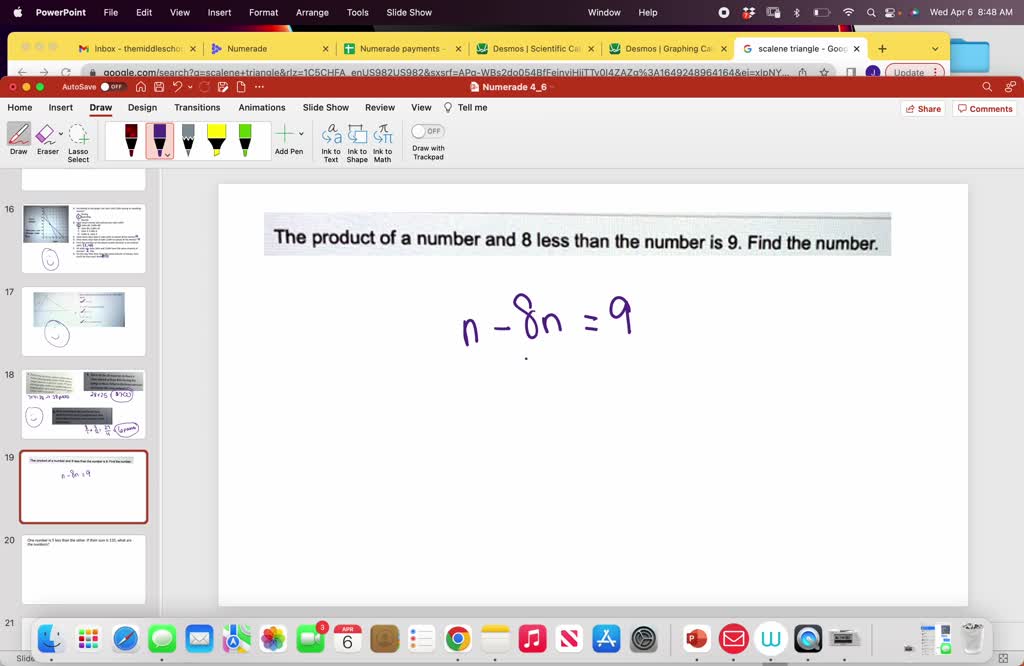Select the Eraser tool
This screenshot has width=1024, height=666.
45,139
